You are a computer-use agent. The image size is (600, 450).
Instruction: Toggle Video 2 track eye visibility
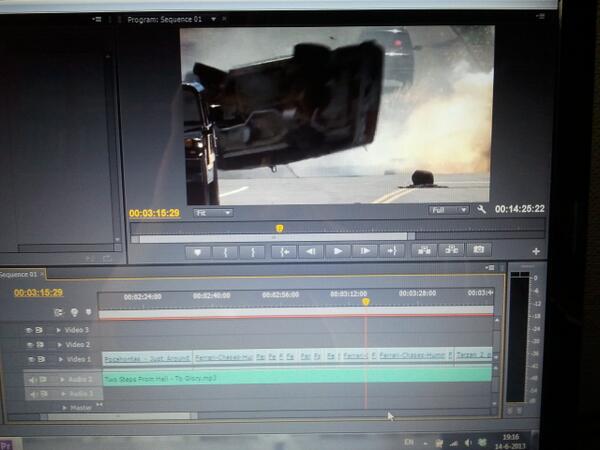click(x=30, y=345)
